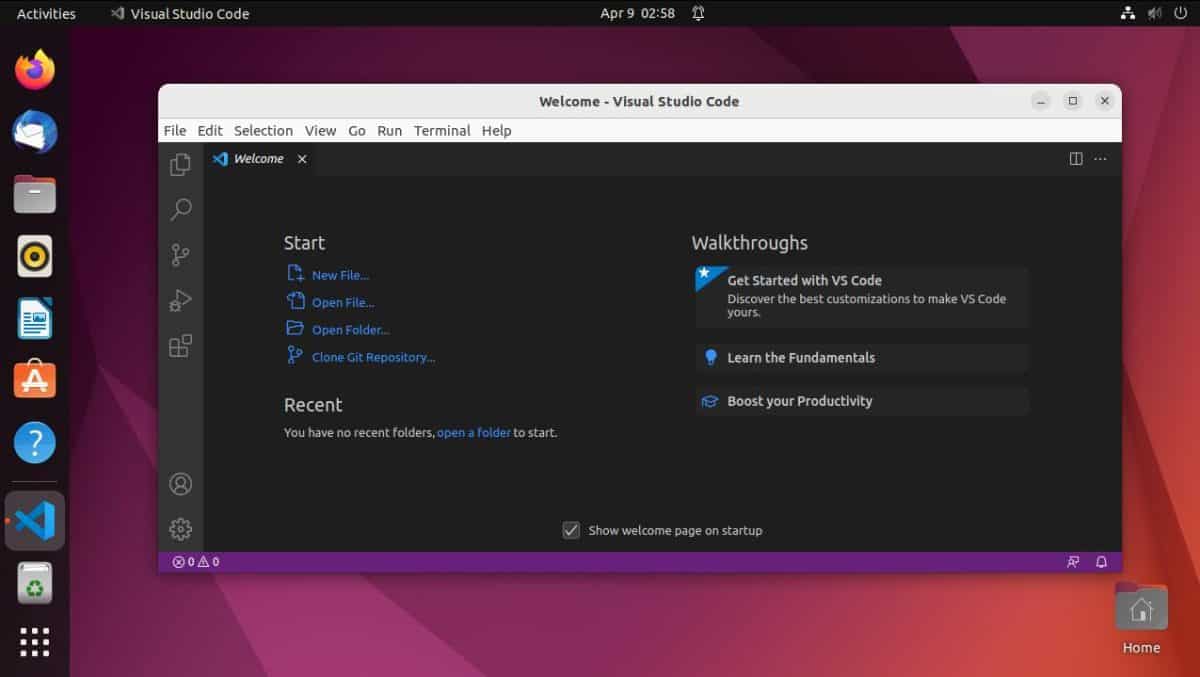Click the Accounts icon above the gear
This screenshot has width=1200, height=677.
[x=180, y=483]
